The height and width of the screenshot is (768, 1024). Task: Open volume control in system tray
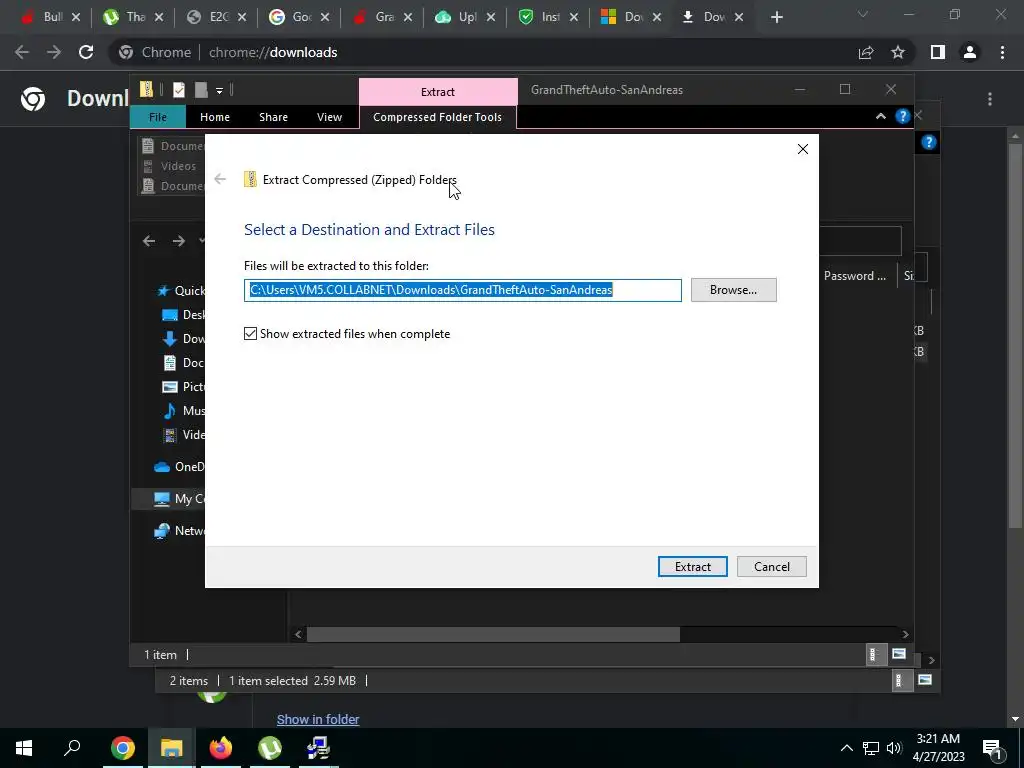pos(894,748)
